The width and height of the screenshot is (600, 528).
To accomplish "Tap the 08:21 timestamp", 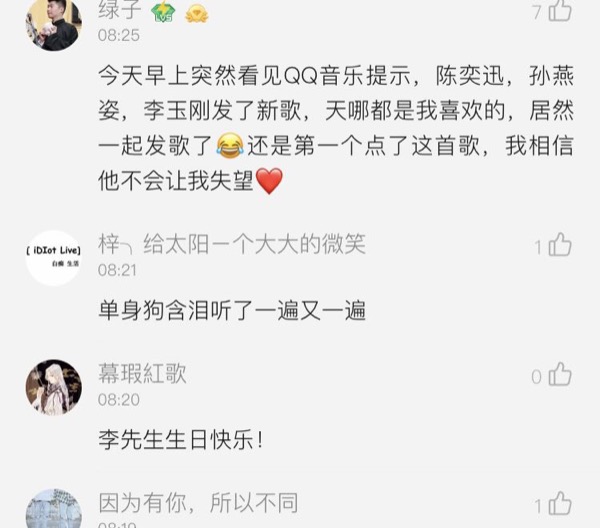I will click(x=117, y=271).
